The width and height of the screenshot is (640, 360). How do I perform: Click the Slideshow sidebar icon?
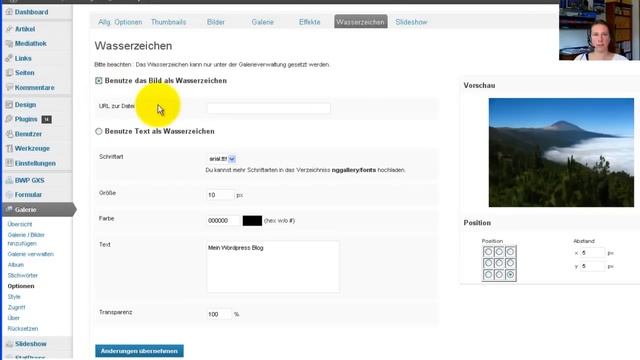[x=9, y=344]
